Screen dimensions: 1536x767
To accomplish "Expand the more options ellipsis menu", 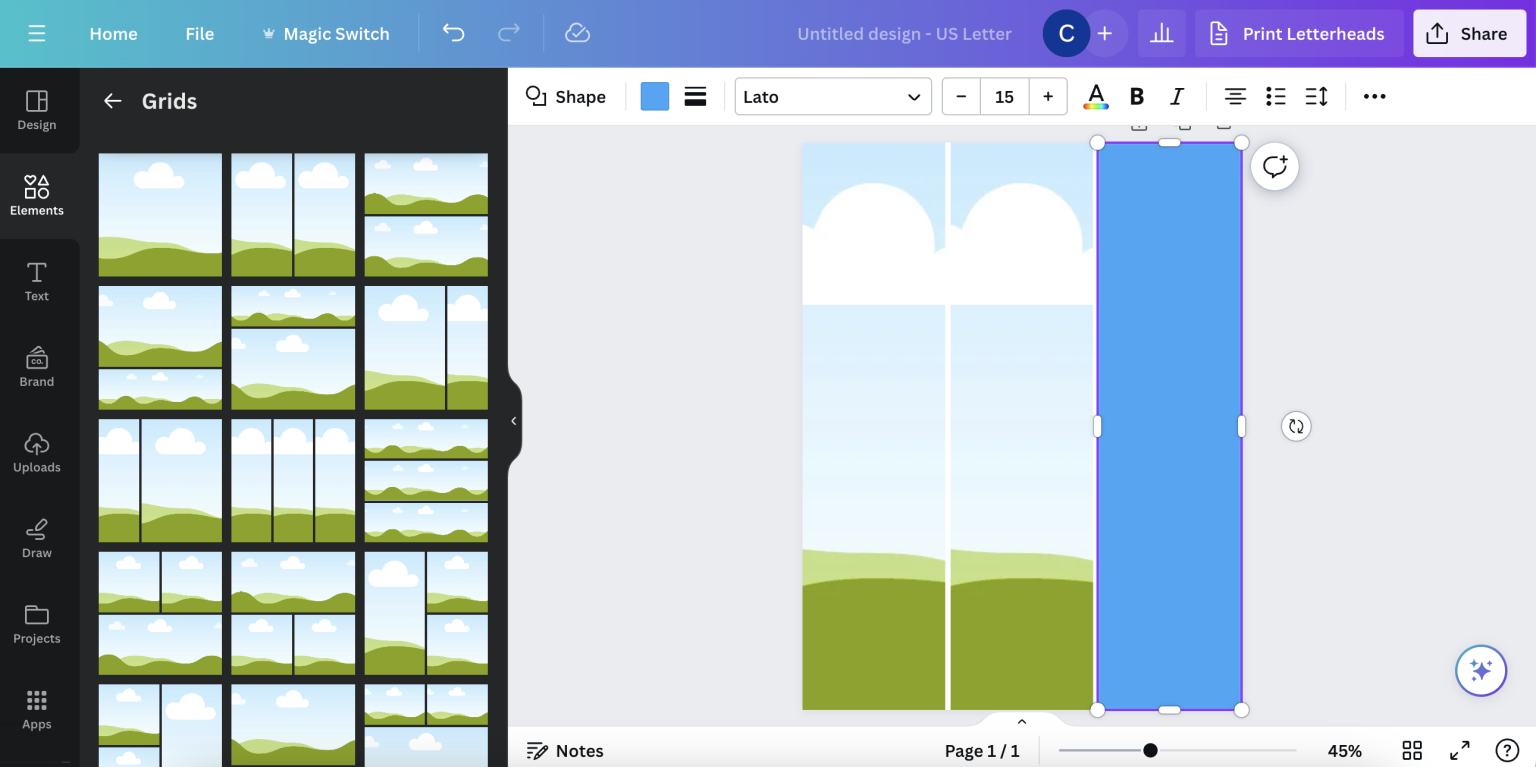I will [x=1374, y=97].
